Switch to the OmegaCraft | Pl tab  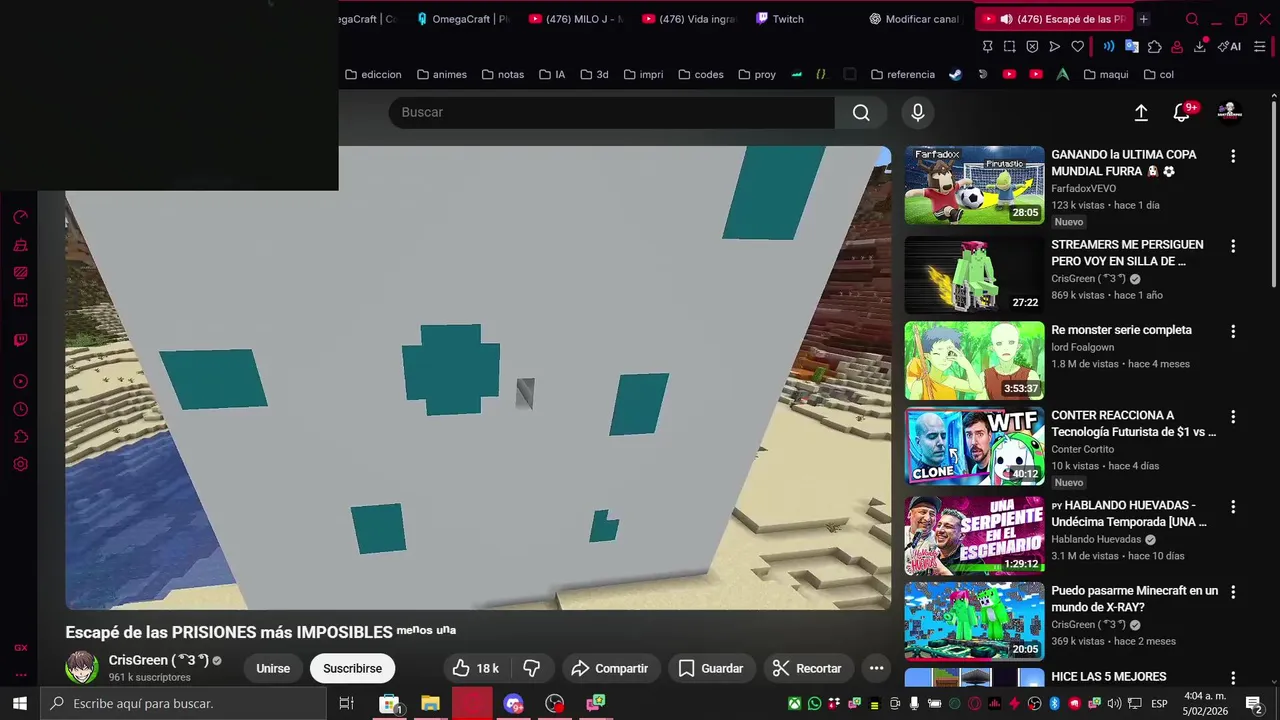pos(463,19)
